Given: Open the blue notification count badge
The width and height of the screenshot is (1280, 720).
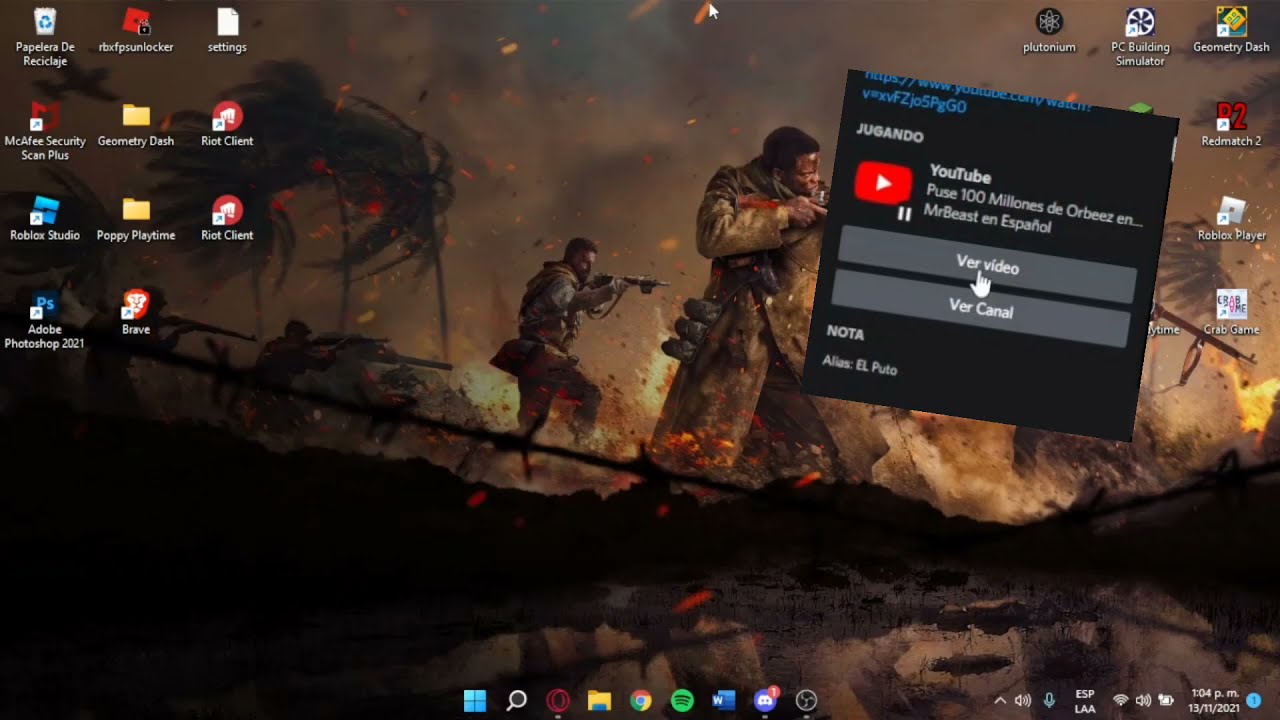Looking at the screenshot, I should click(1254, 701).
